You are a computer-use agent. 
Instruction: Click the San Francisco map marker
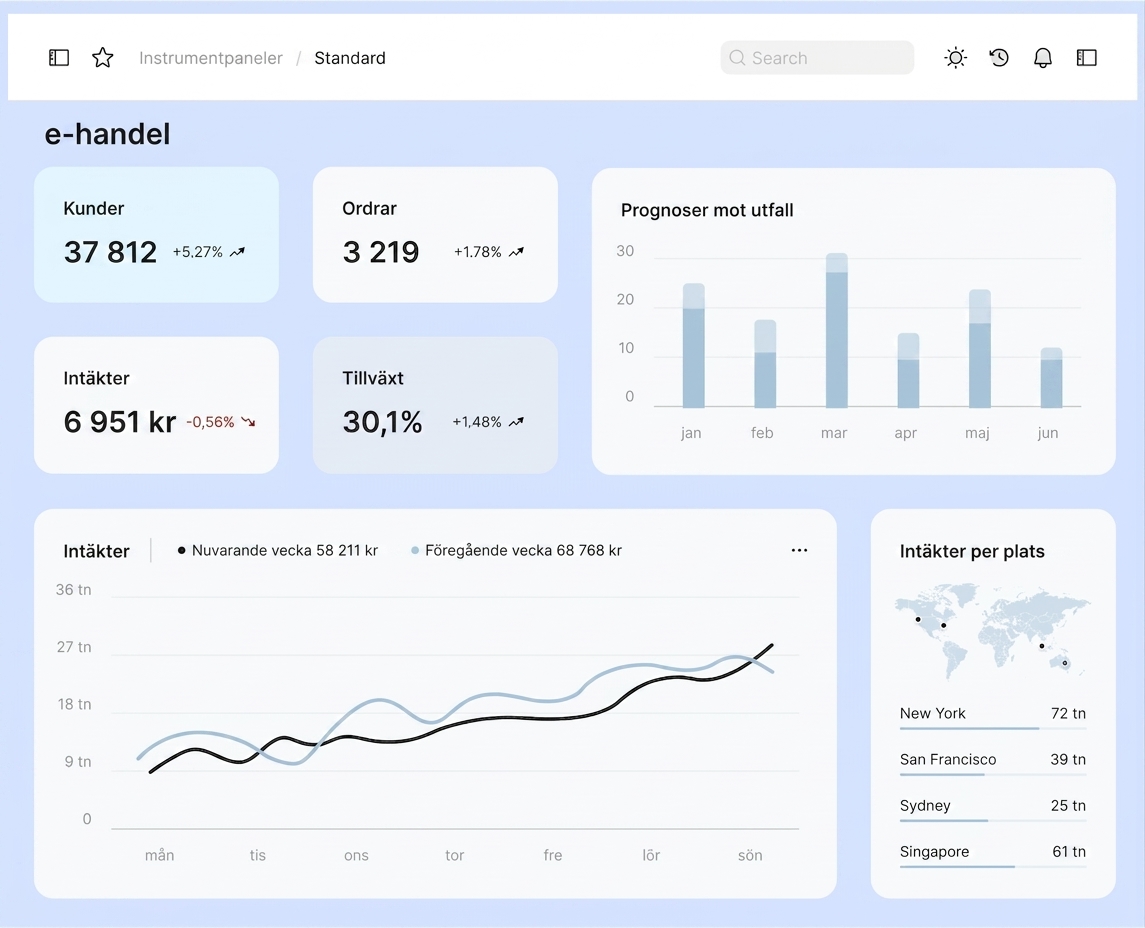click(x=918, y=620)
